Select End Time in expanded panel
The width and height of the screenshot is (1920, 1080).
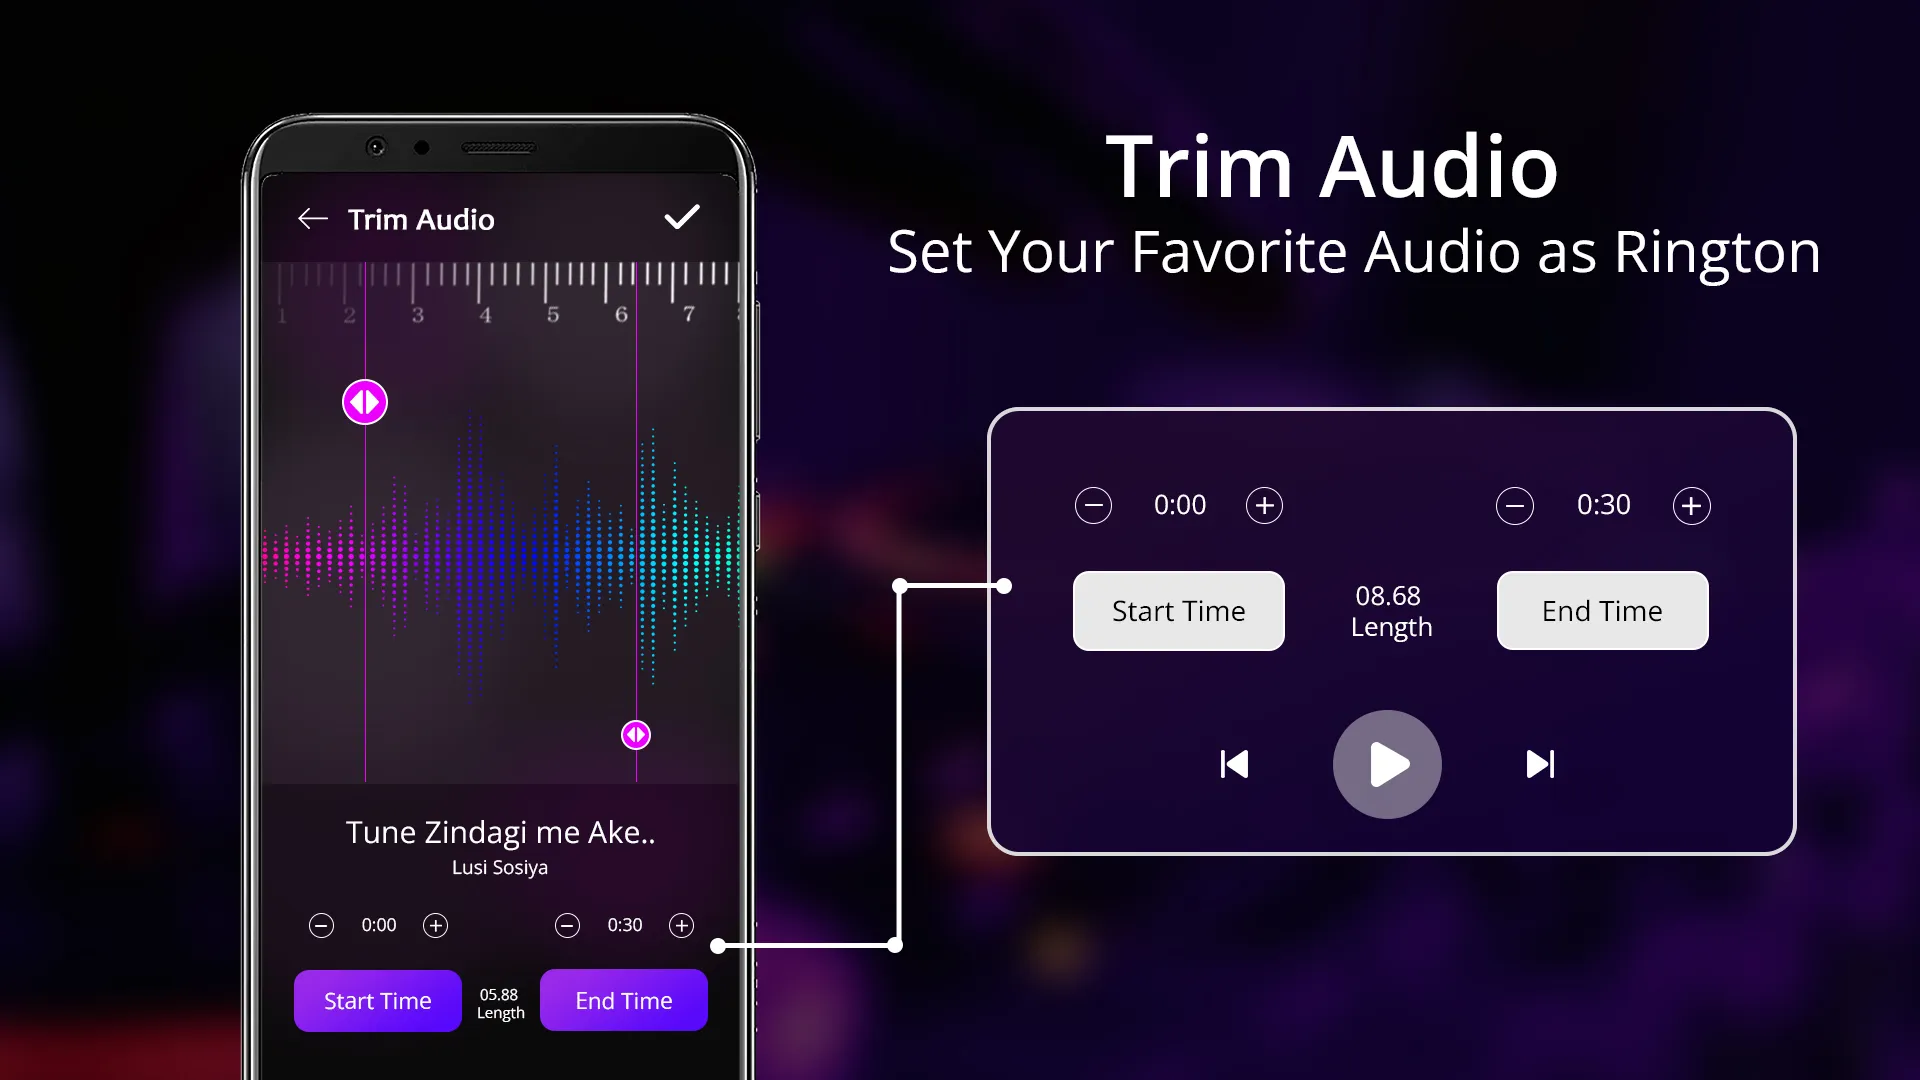[x=1602, y=611]
